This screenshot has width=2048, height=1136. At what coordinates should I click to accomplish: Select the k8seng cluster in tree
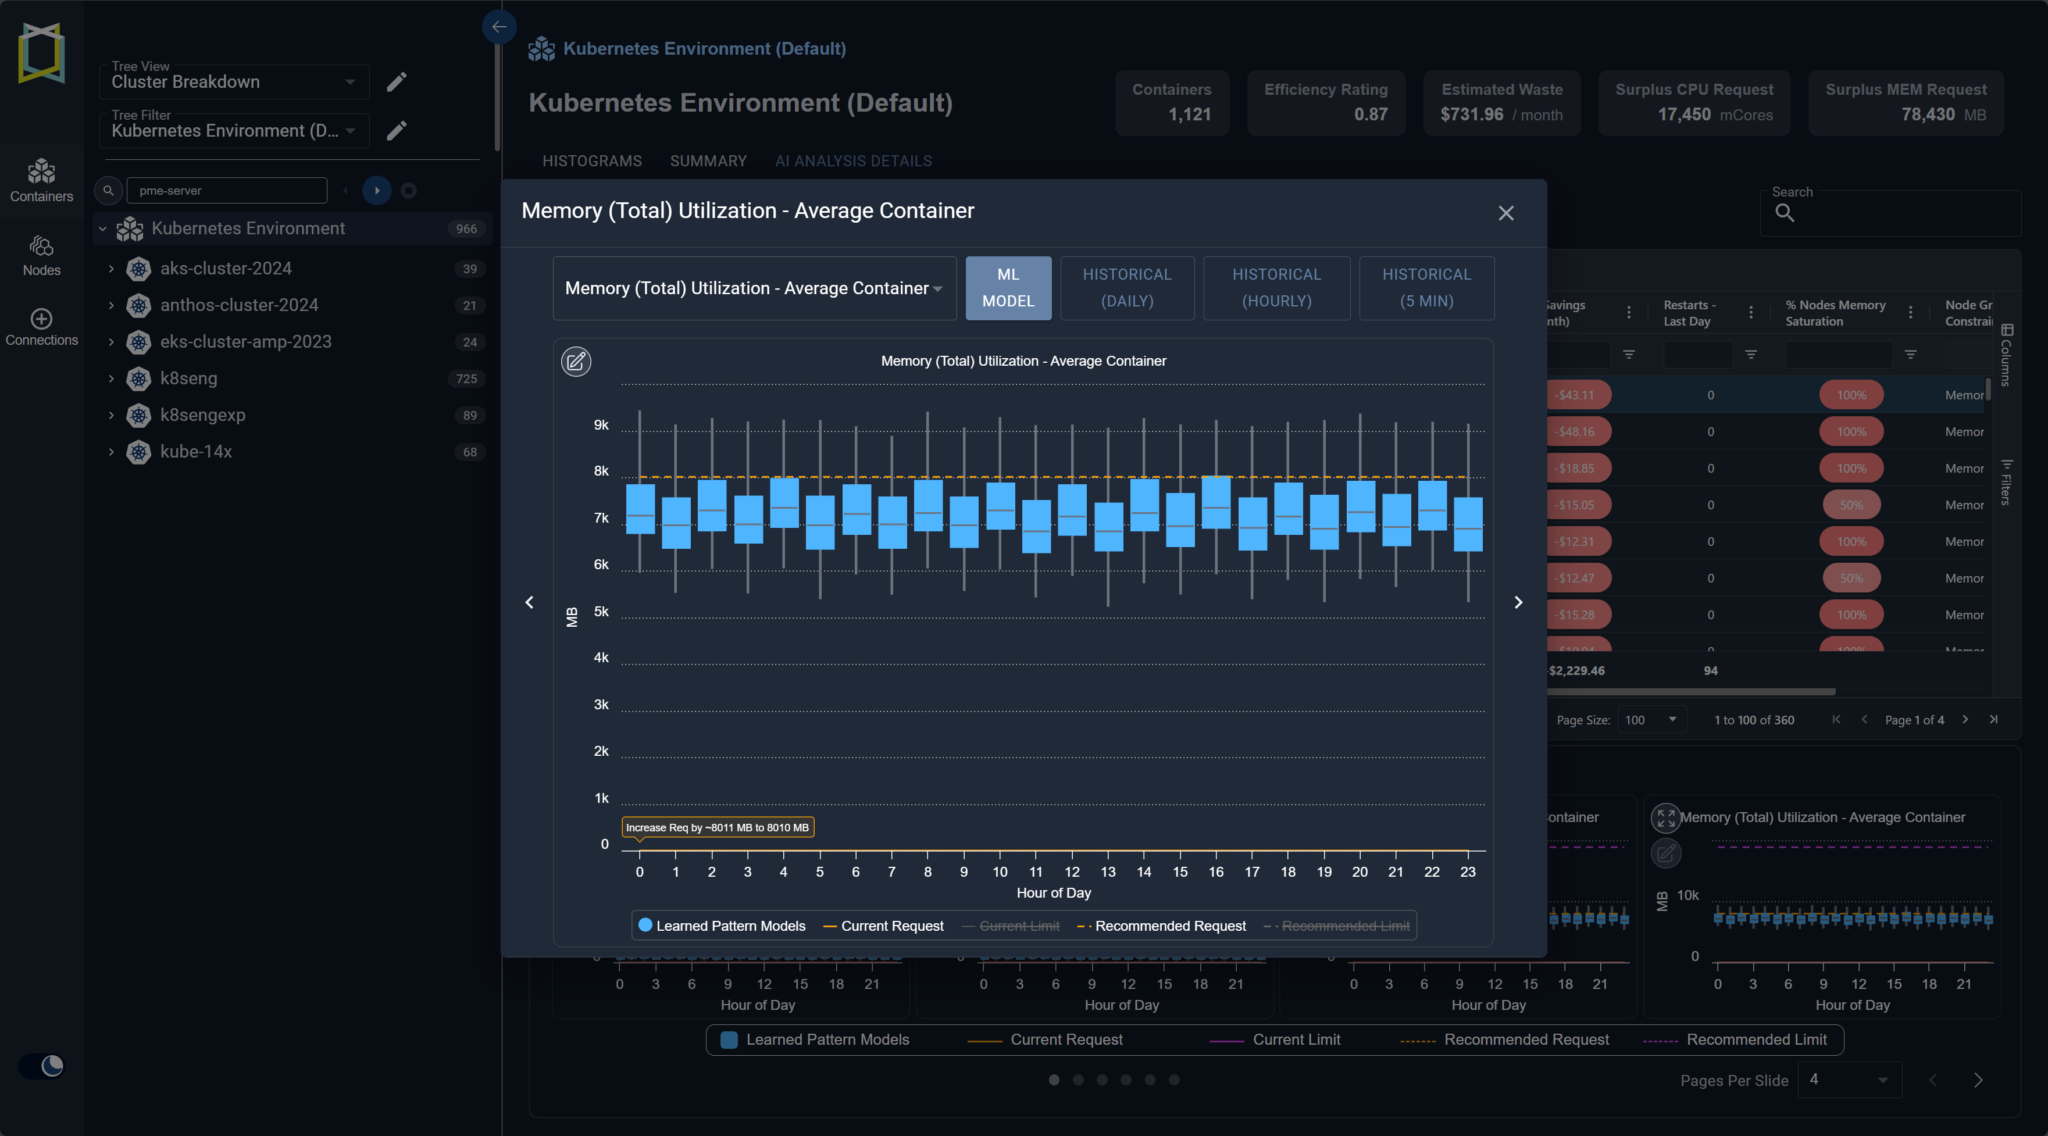(x=189, y=379)
